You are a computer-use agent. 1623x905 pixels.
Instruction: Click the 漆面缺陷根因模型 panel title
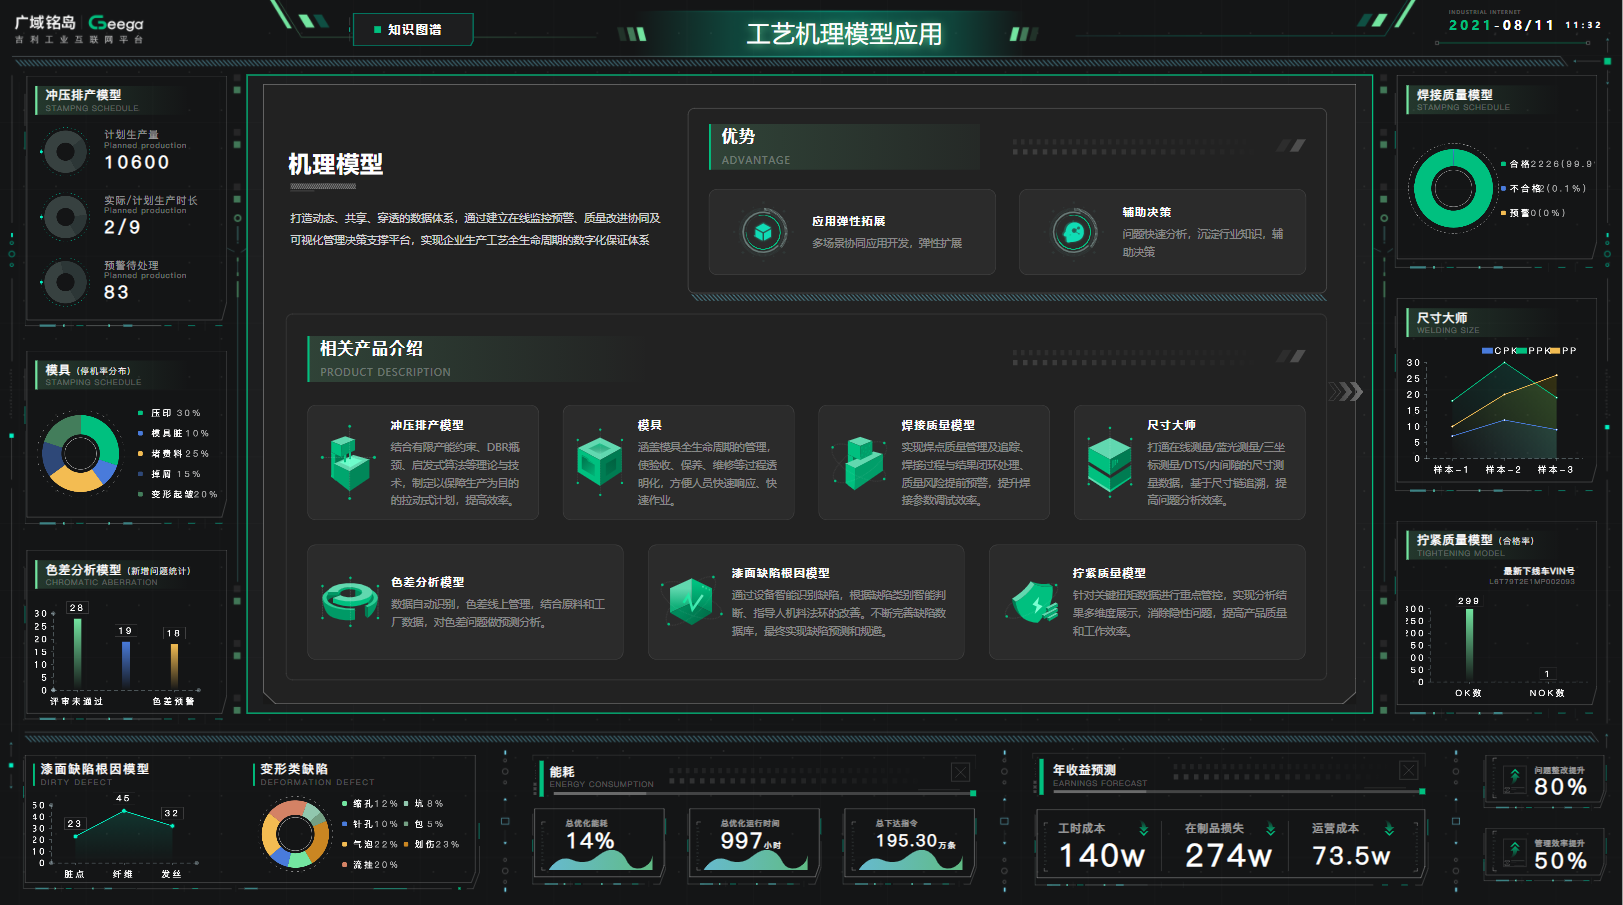coord(95,769)
